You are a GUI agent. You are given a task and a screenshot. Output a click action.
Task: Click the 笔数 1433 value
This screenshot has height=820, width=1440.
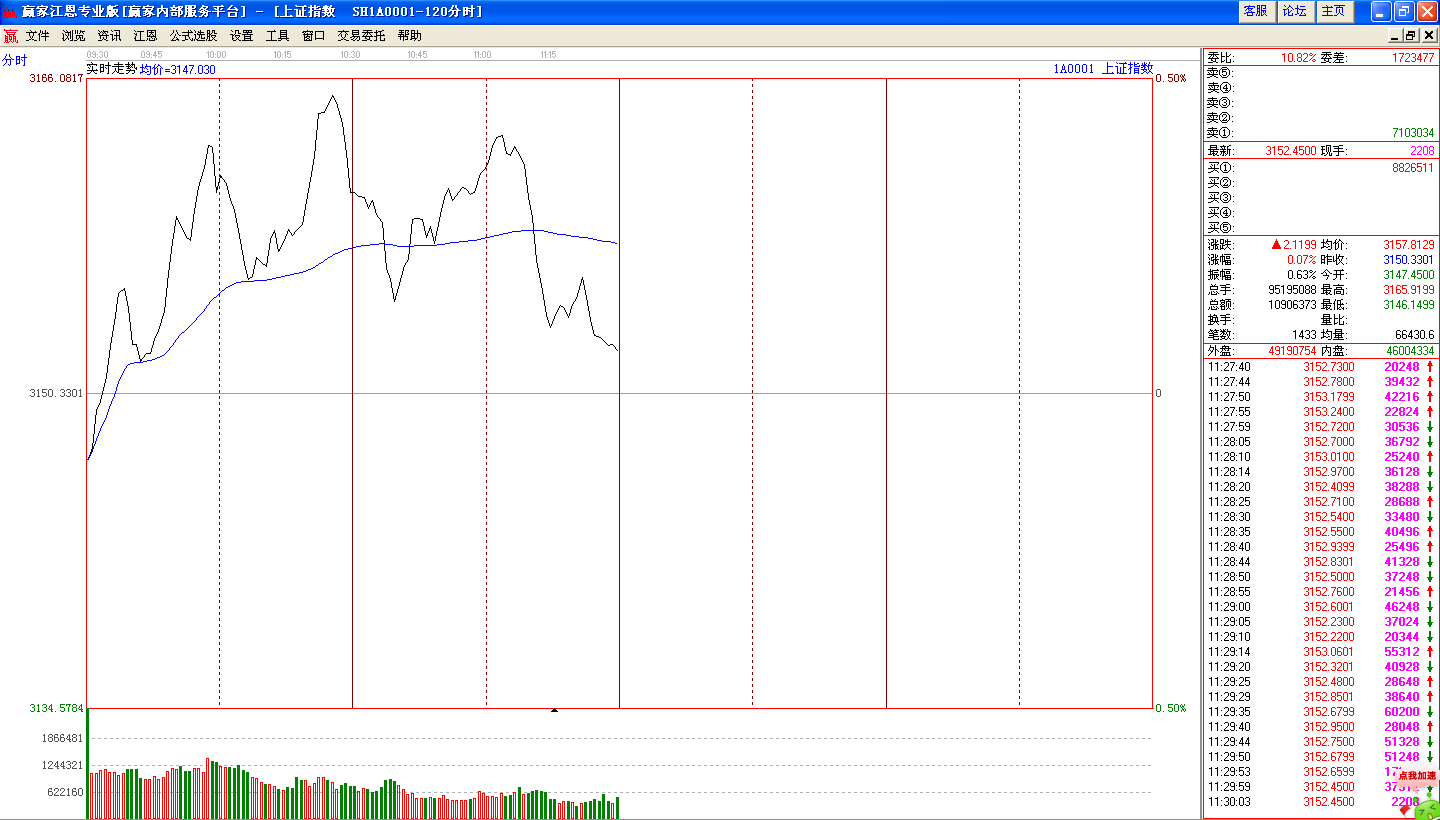pos(1304,334)
